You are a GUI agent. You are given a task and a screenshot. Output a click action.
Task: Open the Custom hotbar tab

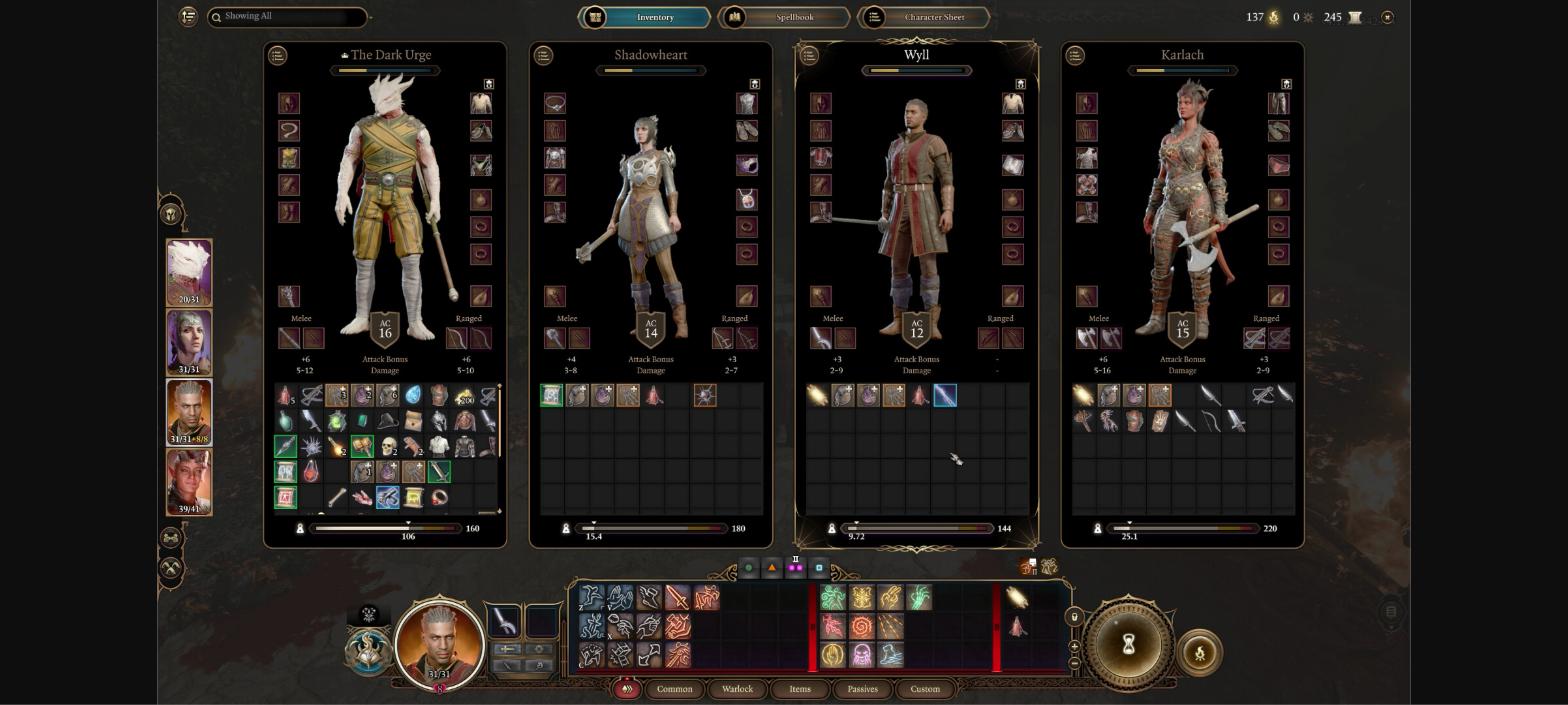click(x=925, y=689)
